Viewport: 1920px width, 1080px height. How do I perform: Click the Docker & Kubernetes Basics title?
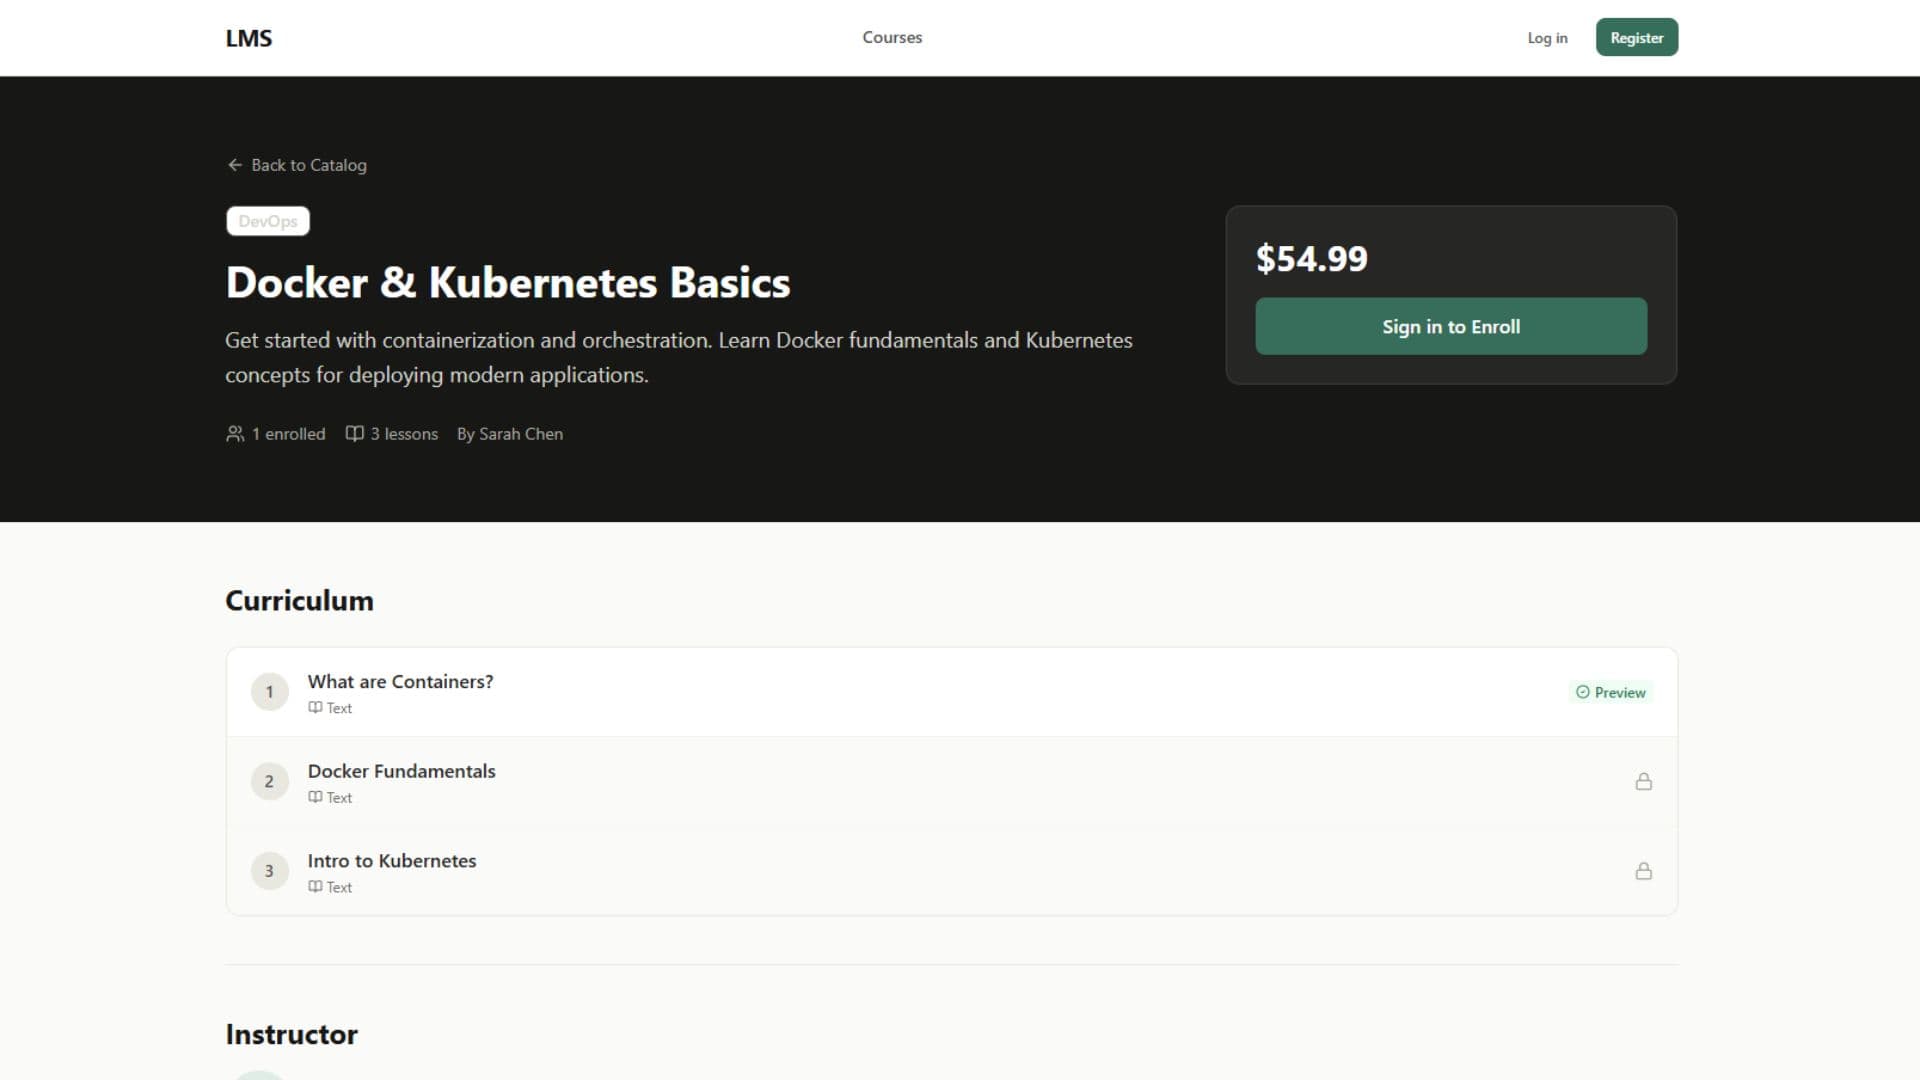tap(508, 283)
